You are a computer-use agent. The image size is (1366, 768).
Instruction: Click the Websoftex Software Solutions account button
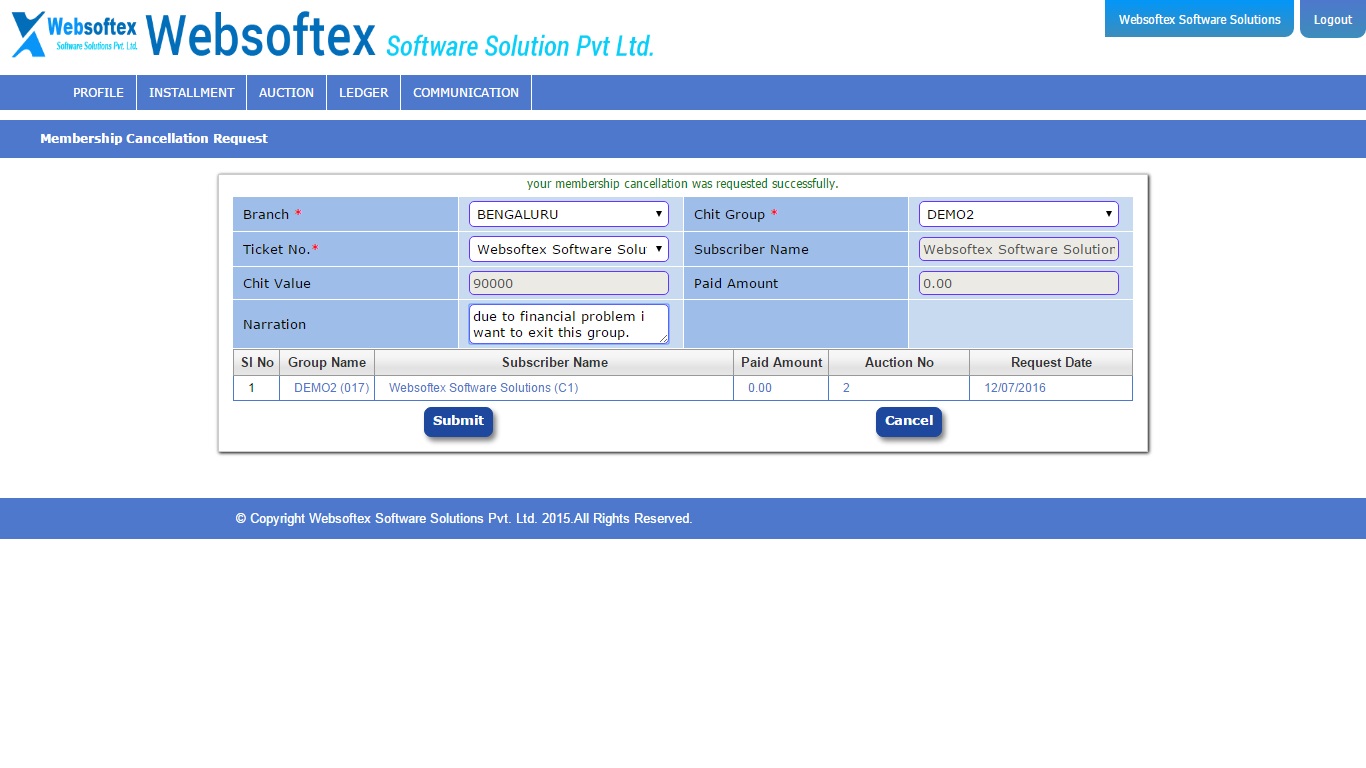click(1199, 19)
